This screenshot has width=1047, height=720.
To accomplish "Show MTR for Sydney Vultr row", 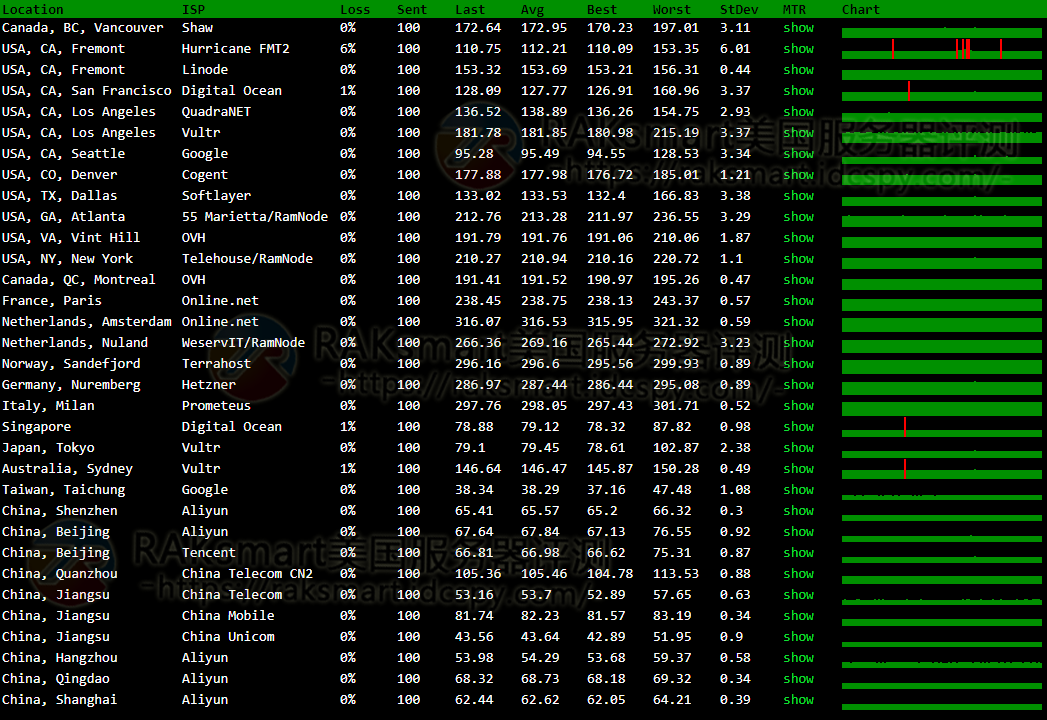I will point(798,469).
